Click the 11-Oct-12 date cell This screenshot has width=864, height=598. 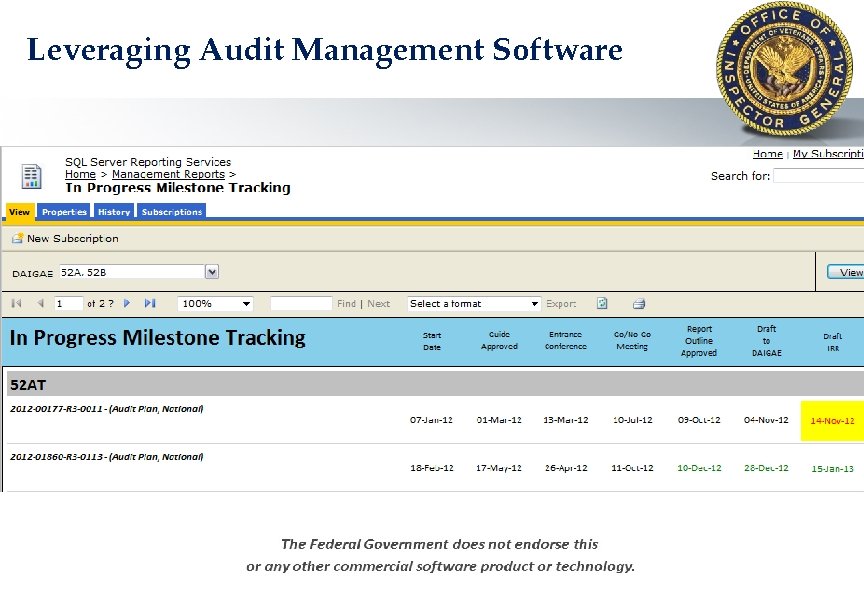pyautogui.click(x=633, y=468)
